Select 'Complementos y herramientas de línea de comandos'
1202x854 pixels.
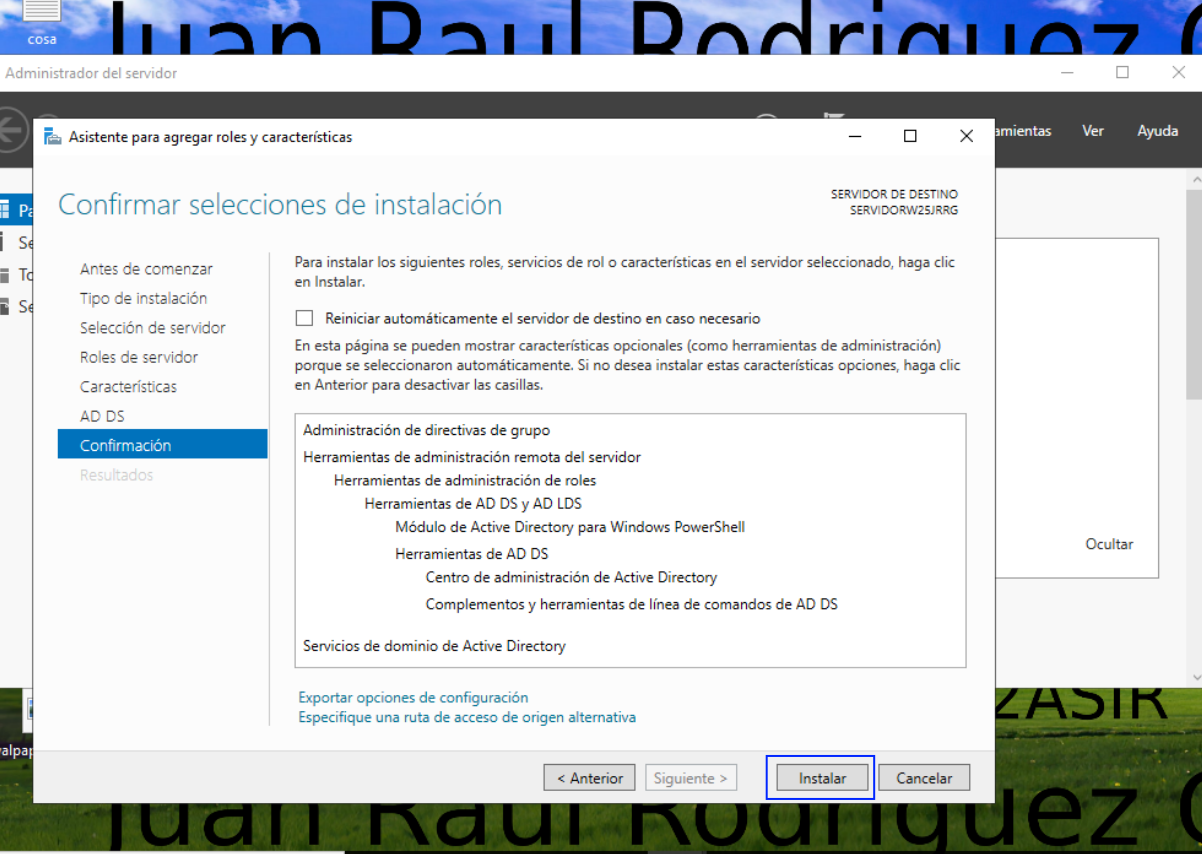[631, 604]
